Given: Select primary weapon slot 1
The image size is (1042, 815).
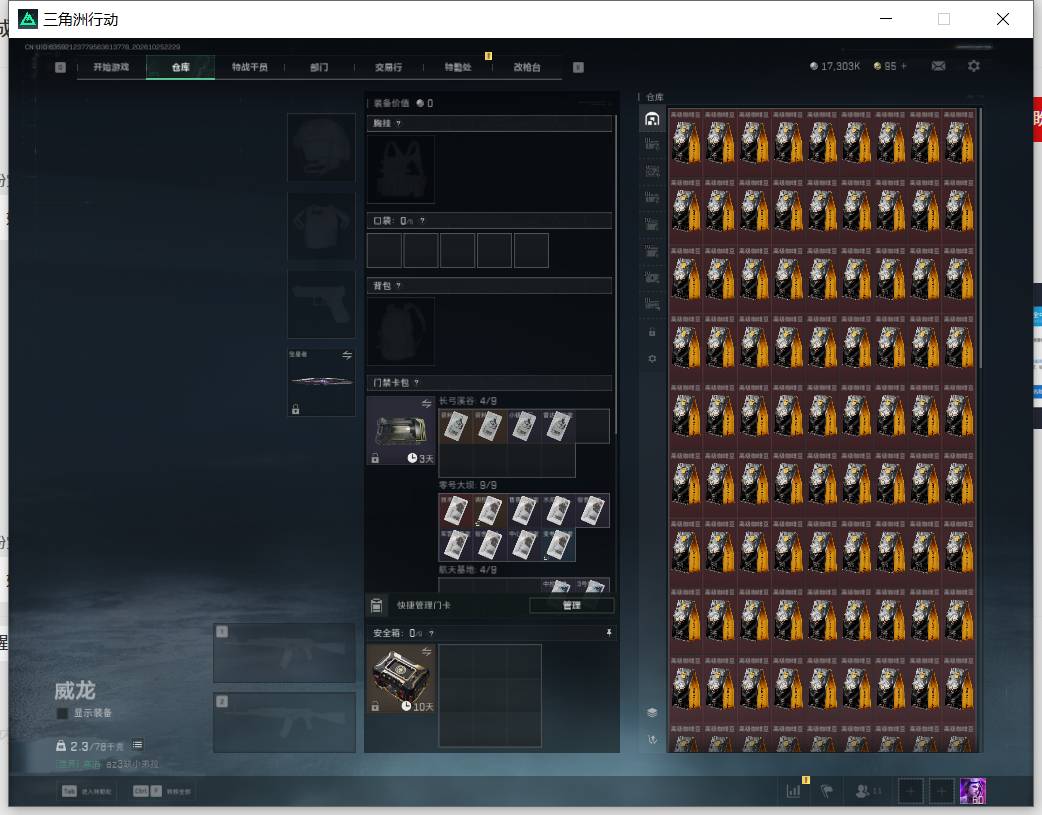Looking at the screenshot, I should click(284, 653).
